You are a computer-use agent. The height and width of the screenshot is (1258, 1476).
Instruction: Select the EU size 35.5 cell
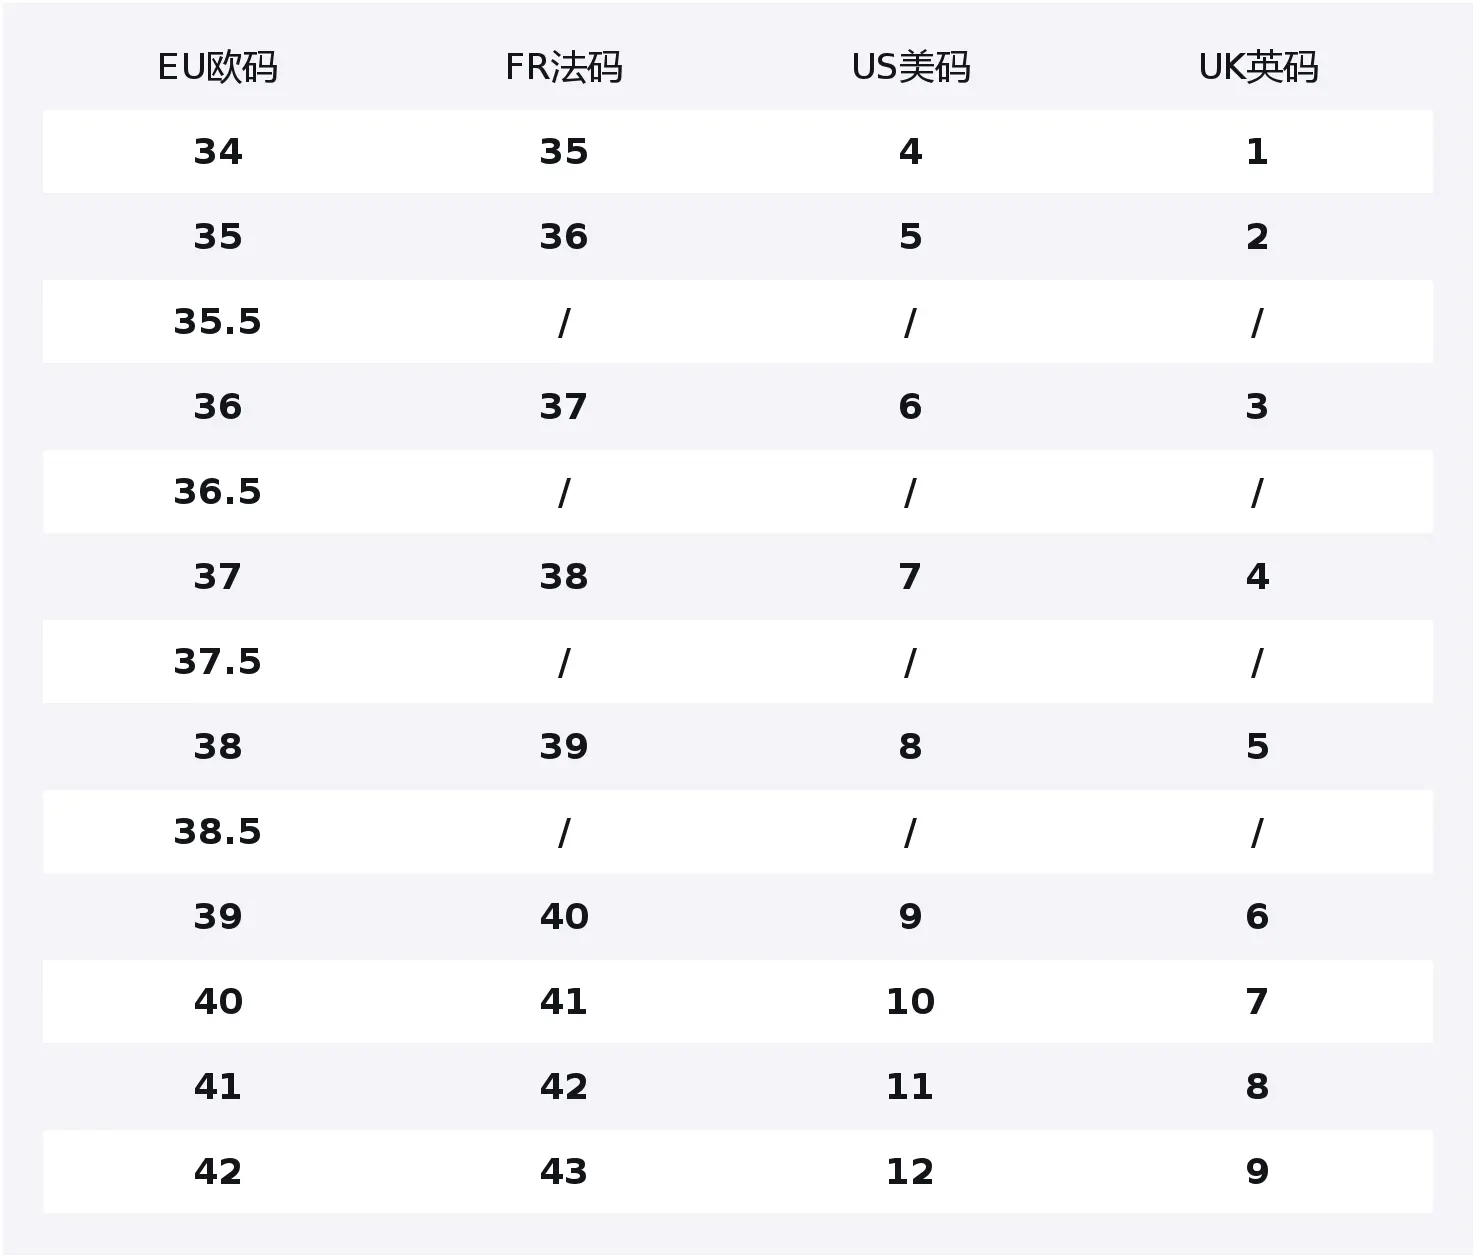[217, 322]
